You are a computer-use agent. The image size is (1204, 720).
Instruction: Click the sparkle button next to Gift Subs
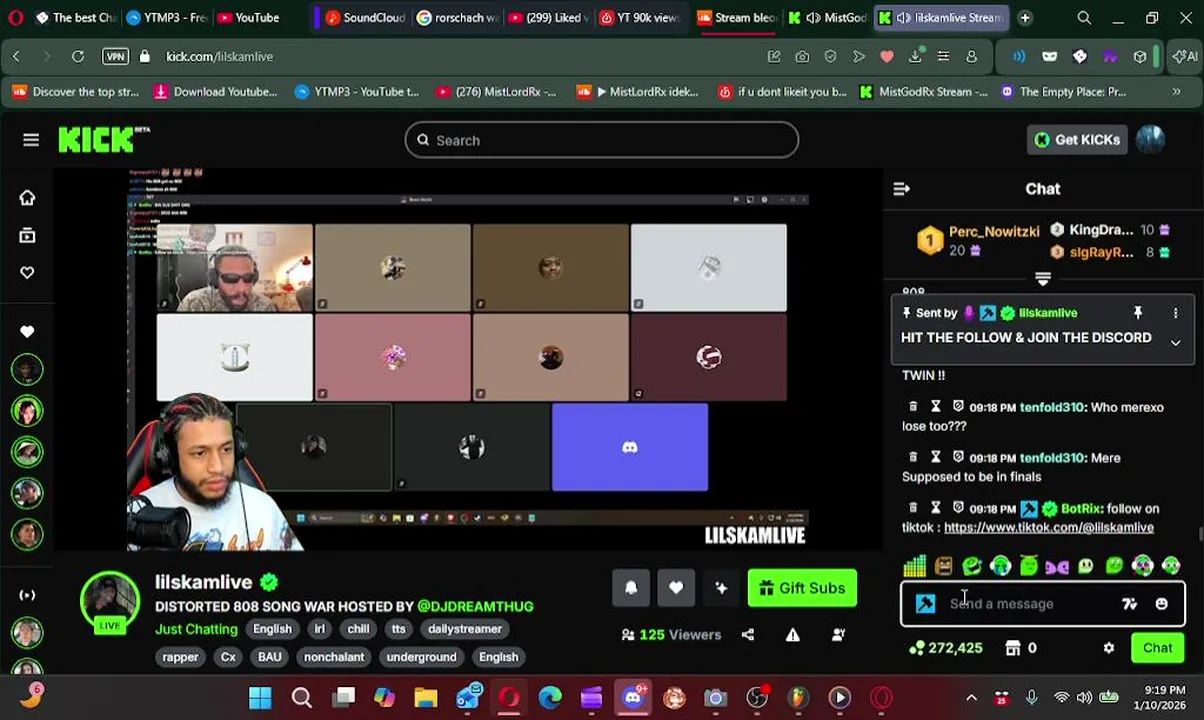point(721,588)
